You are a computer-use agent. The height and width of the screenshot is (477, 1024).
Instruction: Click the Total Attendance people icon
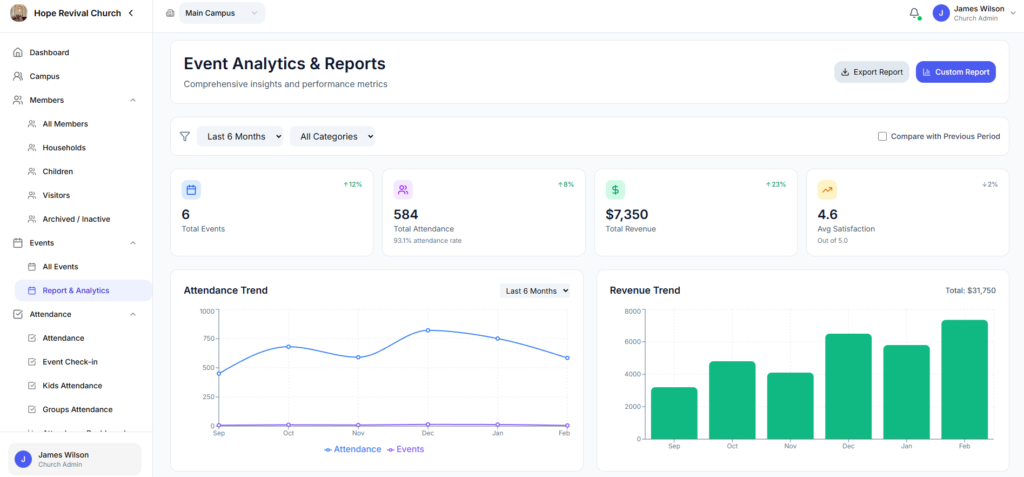tap(403, 190)
